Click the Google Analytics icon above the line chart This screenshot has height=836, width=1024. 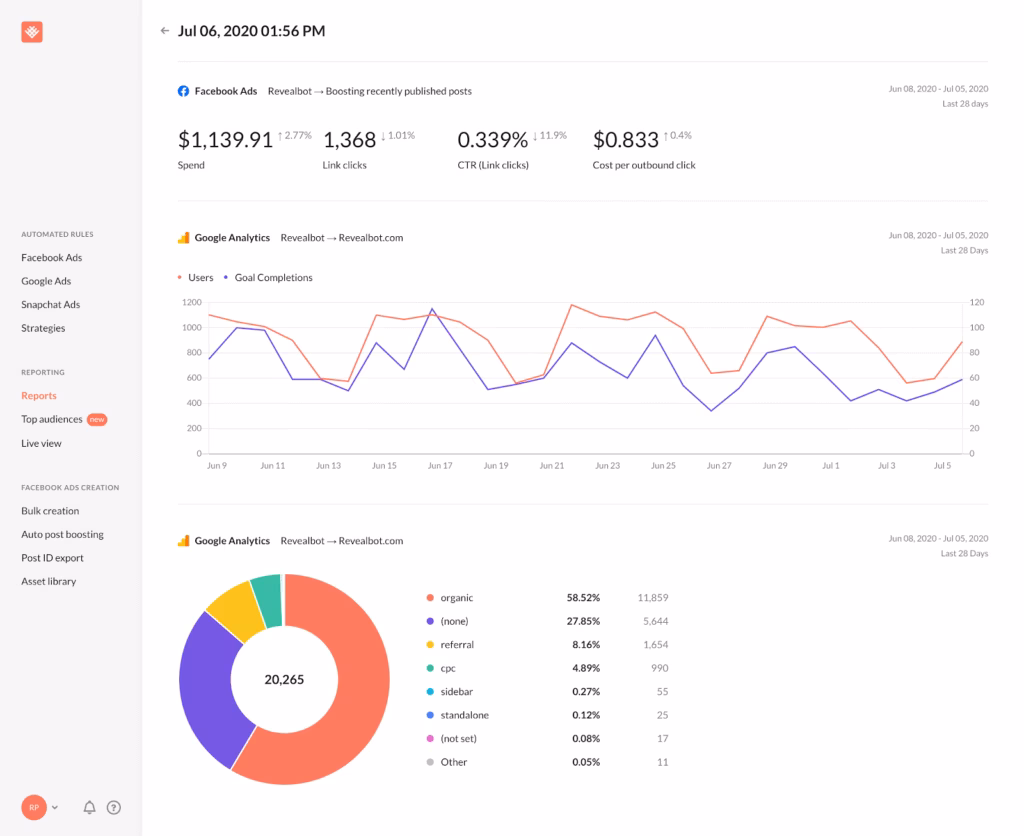[x=182, y=237]
